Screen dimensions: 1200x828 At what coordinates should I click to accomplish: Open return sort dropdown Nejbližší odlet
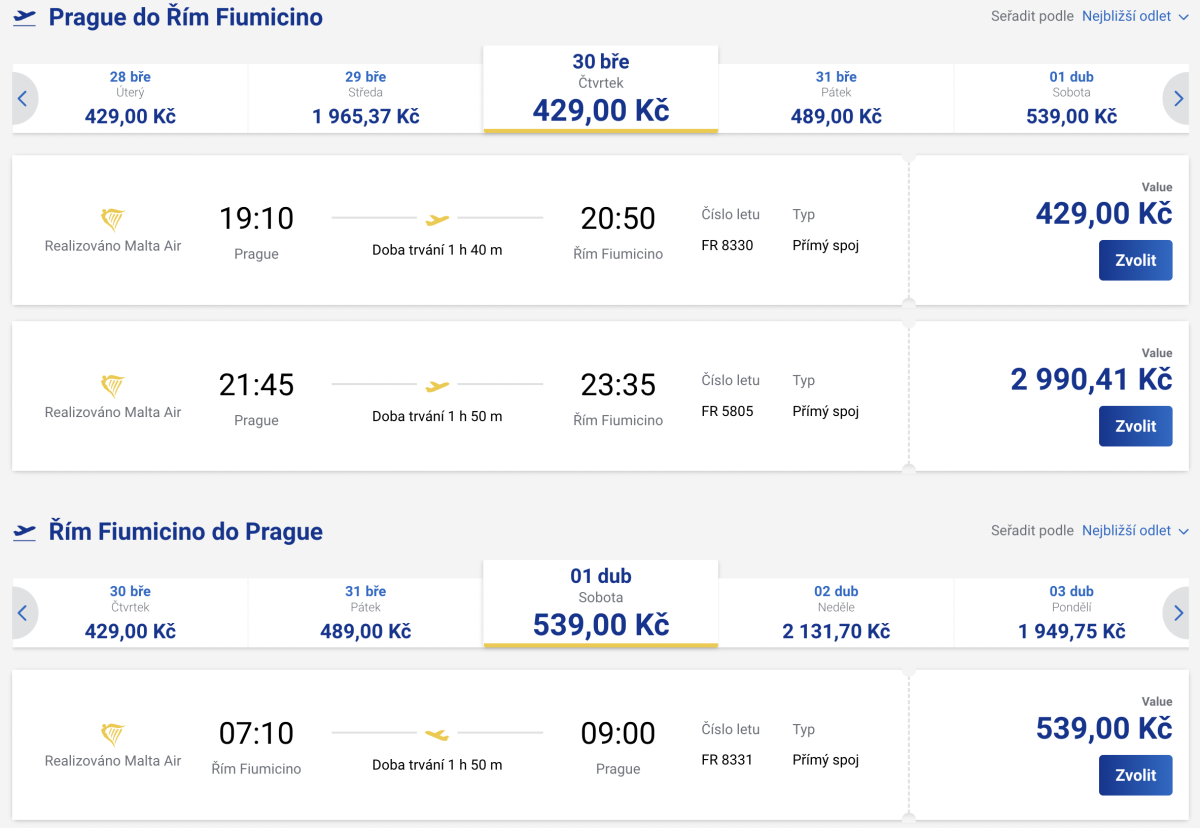1134,531
